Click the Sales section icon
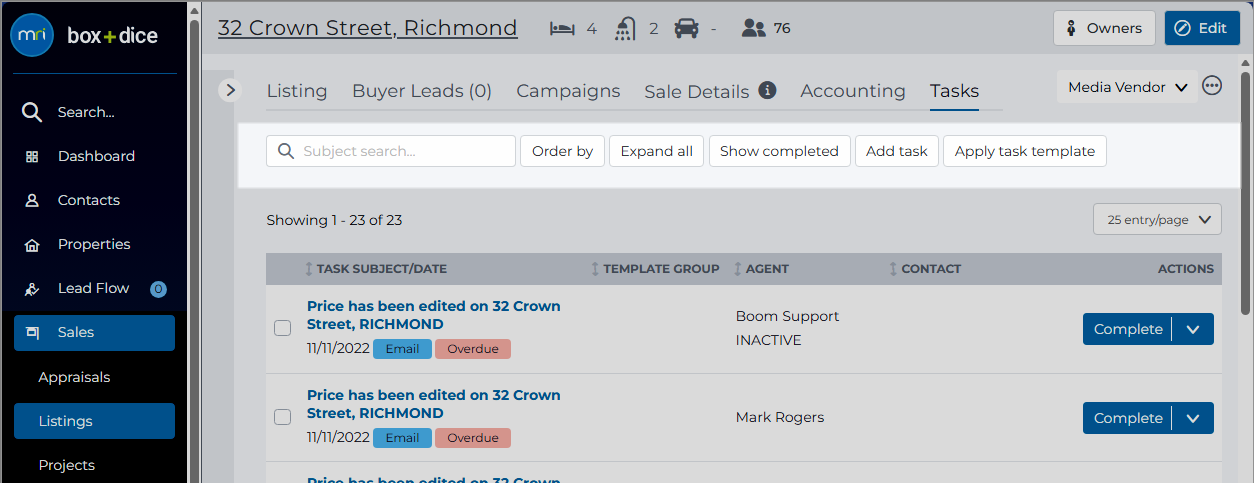 (x=32, y=332)
